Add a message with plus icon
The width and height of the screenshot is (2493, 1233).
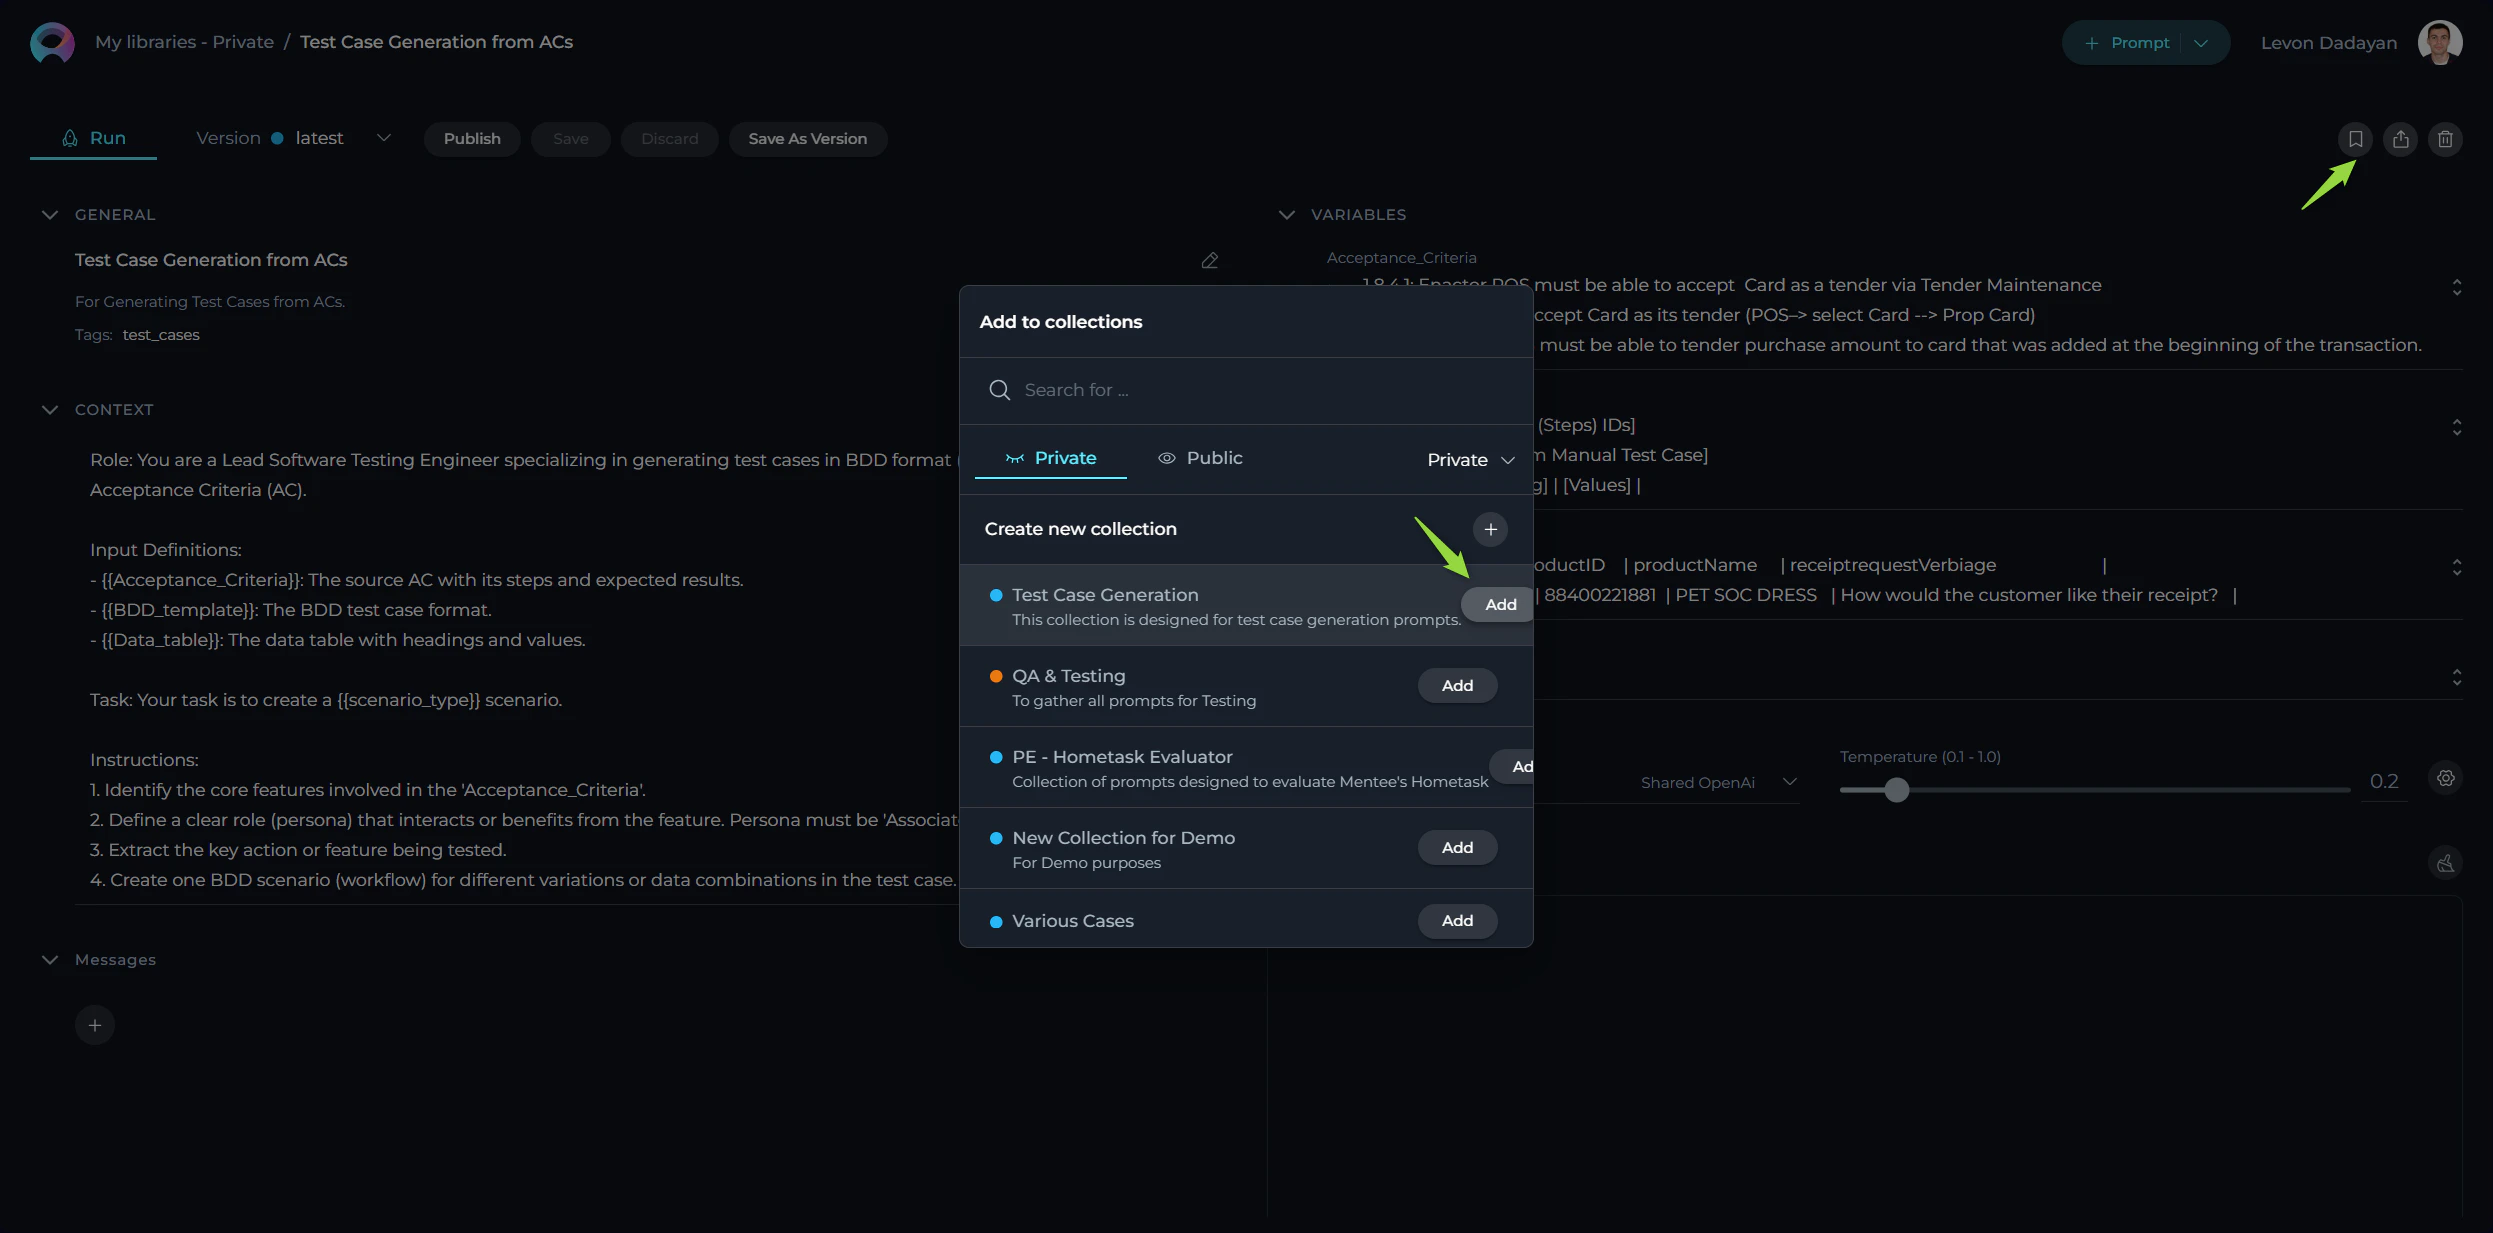(x=95, y=1025)
